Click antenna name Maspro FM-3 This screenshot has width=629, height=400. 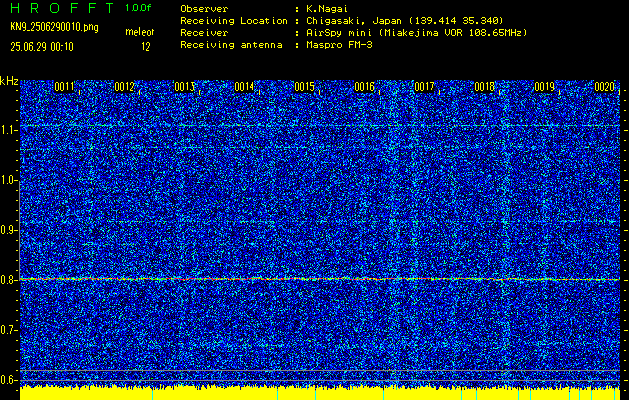339,45
